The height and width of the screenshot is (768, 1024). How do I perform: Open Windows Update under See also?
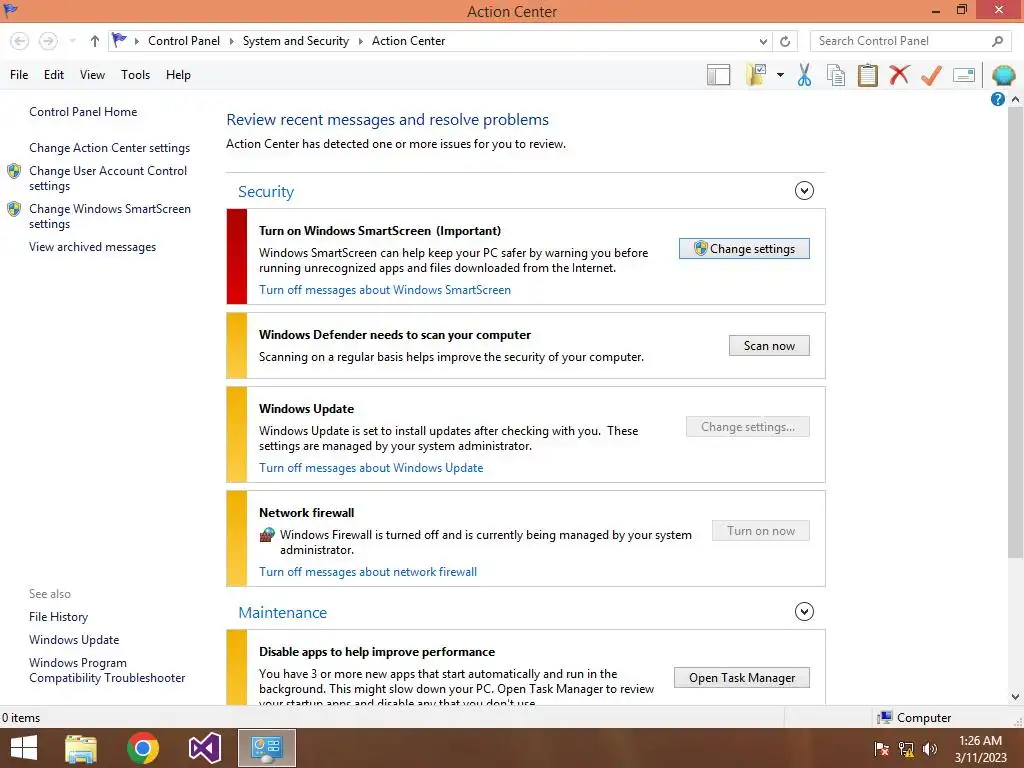(74, 640)
